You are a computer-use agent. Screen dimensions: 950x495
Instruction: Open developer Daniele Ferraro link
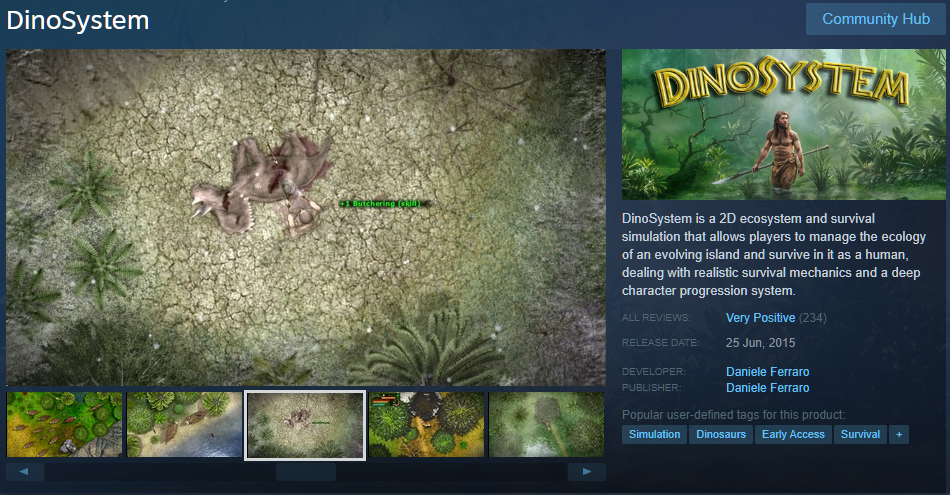[x=768, y=371]
